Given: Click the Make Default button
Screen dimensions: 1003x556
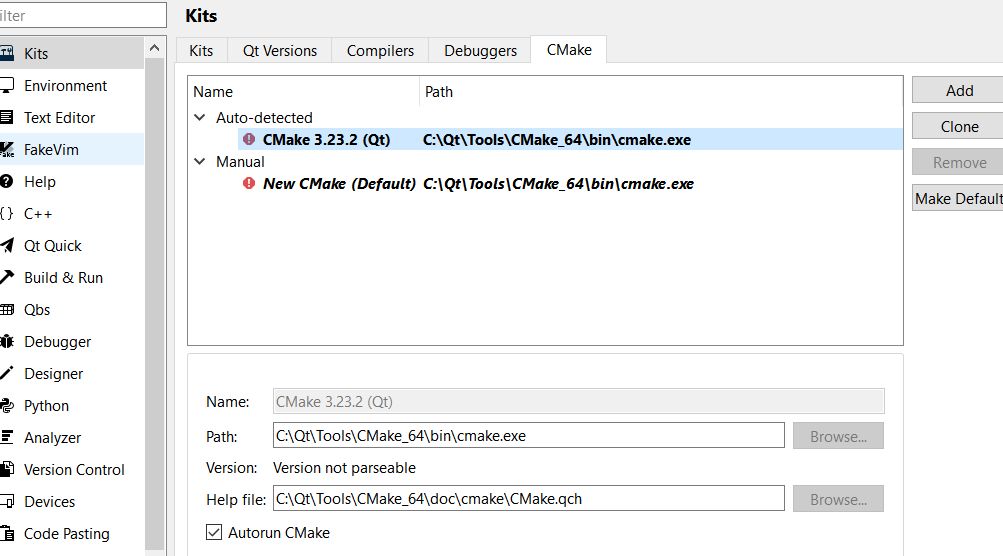Looking at the screenshot, I should [x=958, y=198].
